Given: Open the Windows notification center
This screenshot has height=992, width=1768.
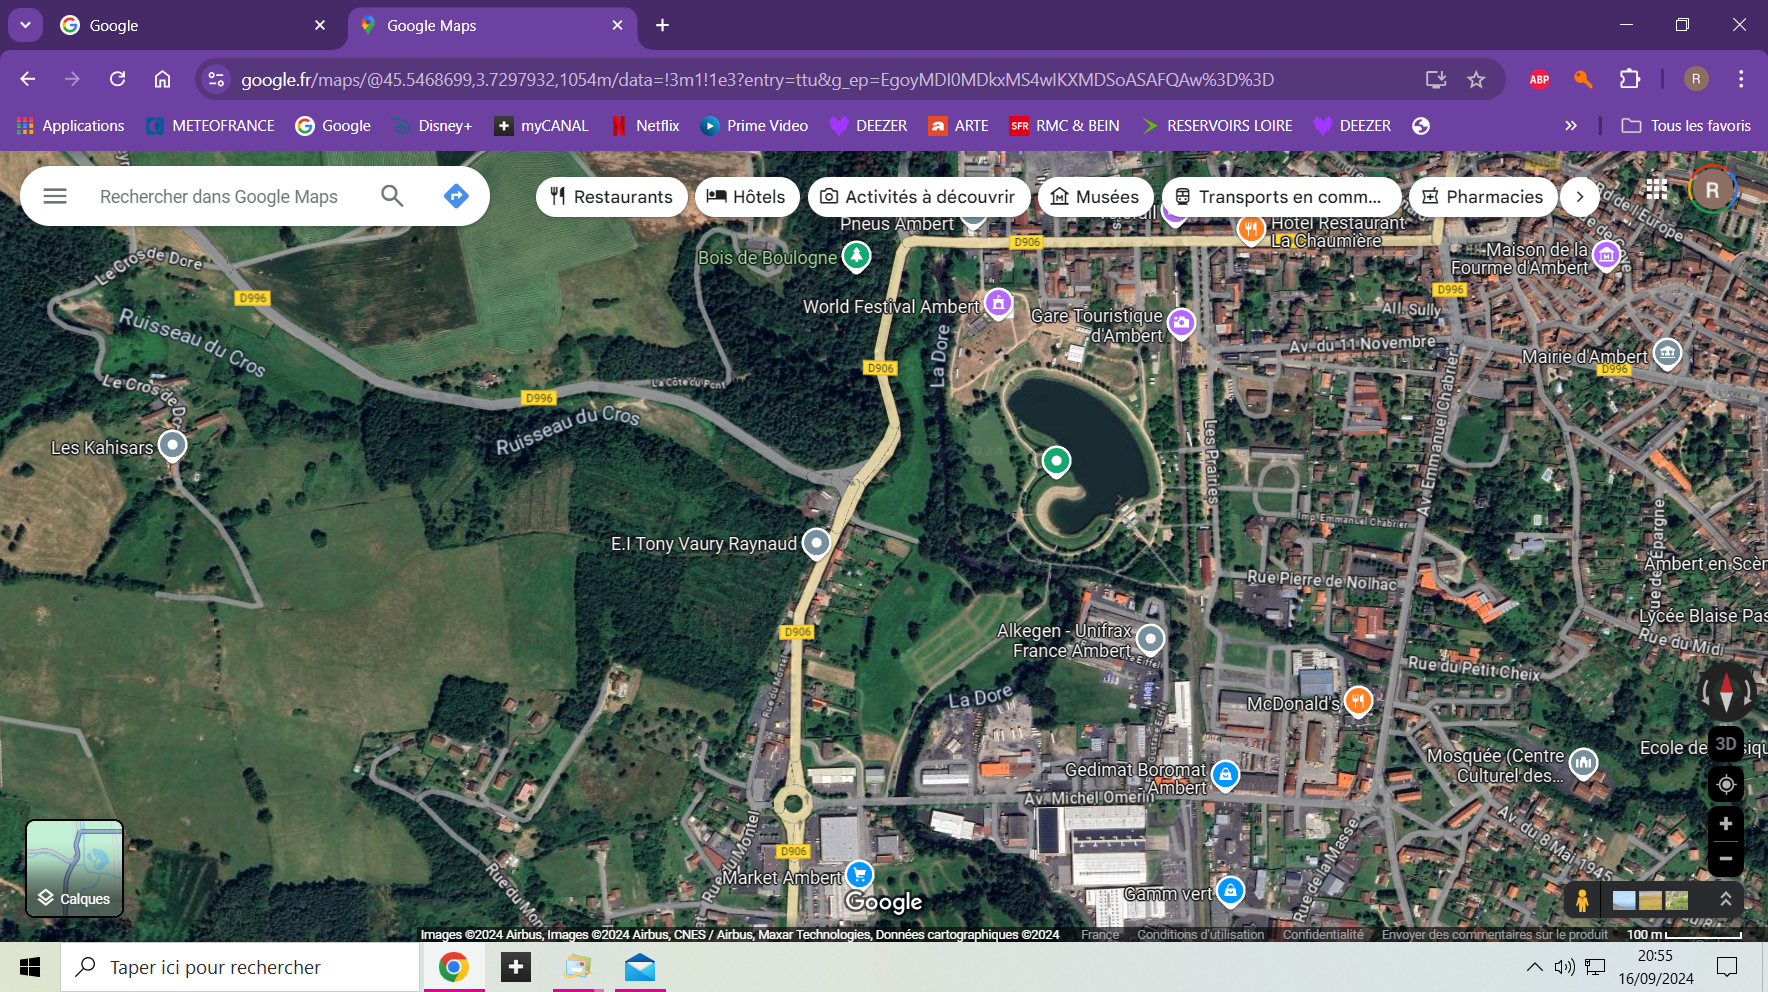Looking at the screenshot, I should click(x=1727, y=967).
